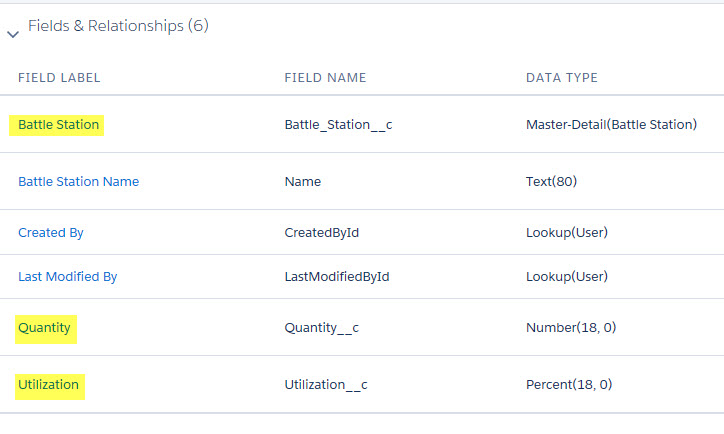Viewport: 724px width, 434px height.
Task: Select the Battle_Station__c field name cell
Action: coord(345,125)
